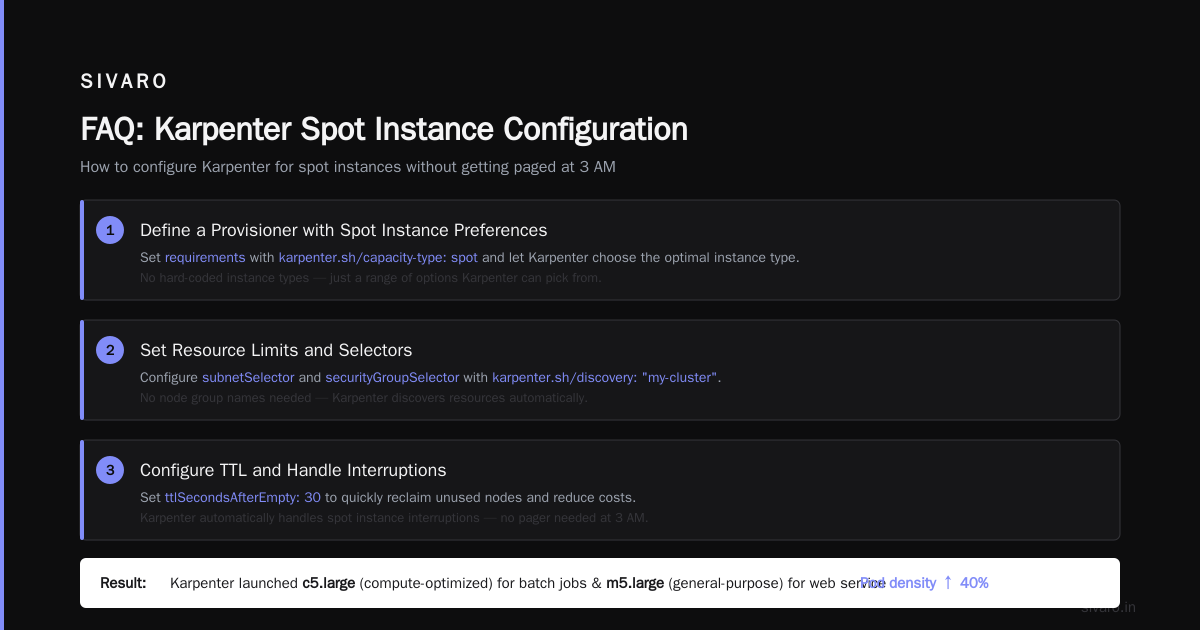
Task: Click the 'm5.large' instance name
Action: pos(635,582)
